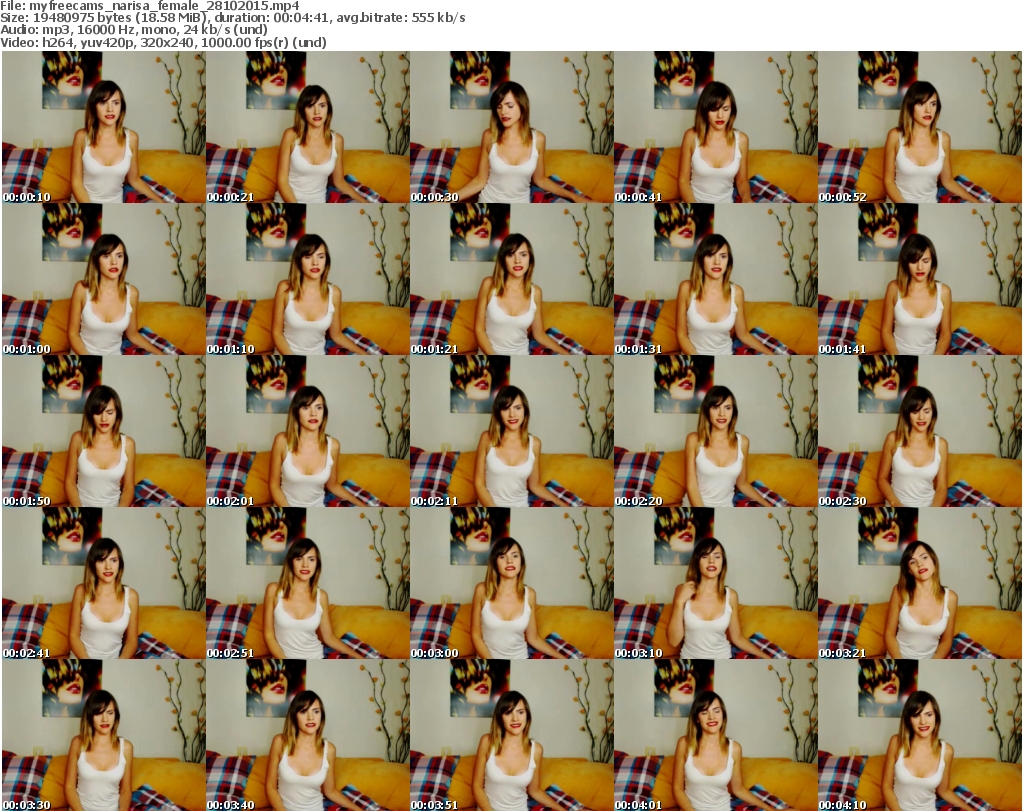Select the thumbnail frame at 00:01:31

point(716,279)
